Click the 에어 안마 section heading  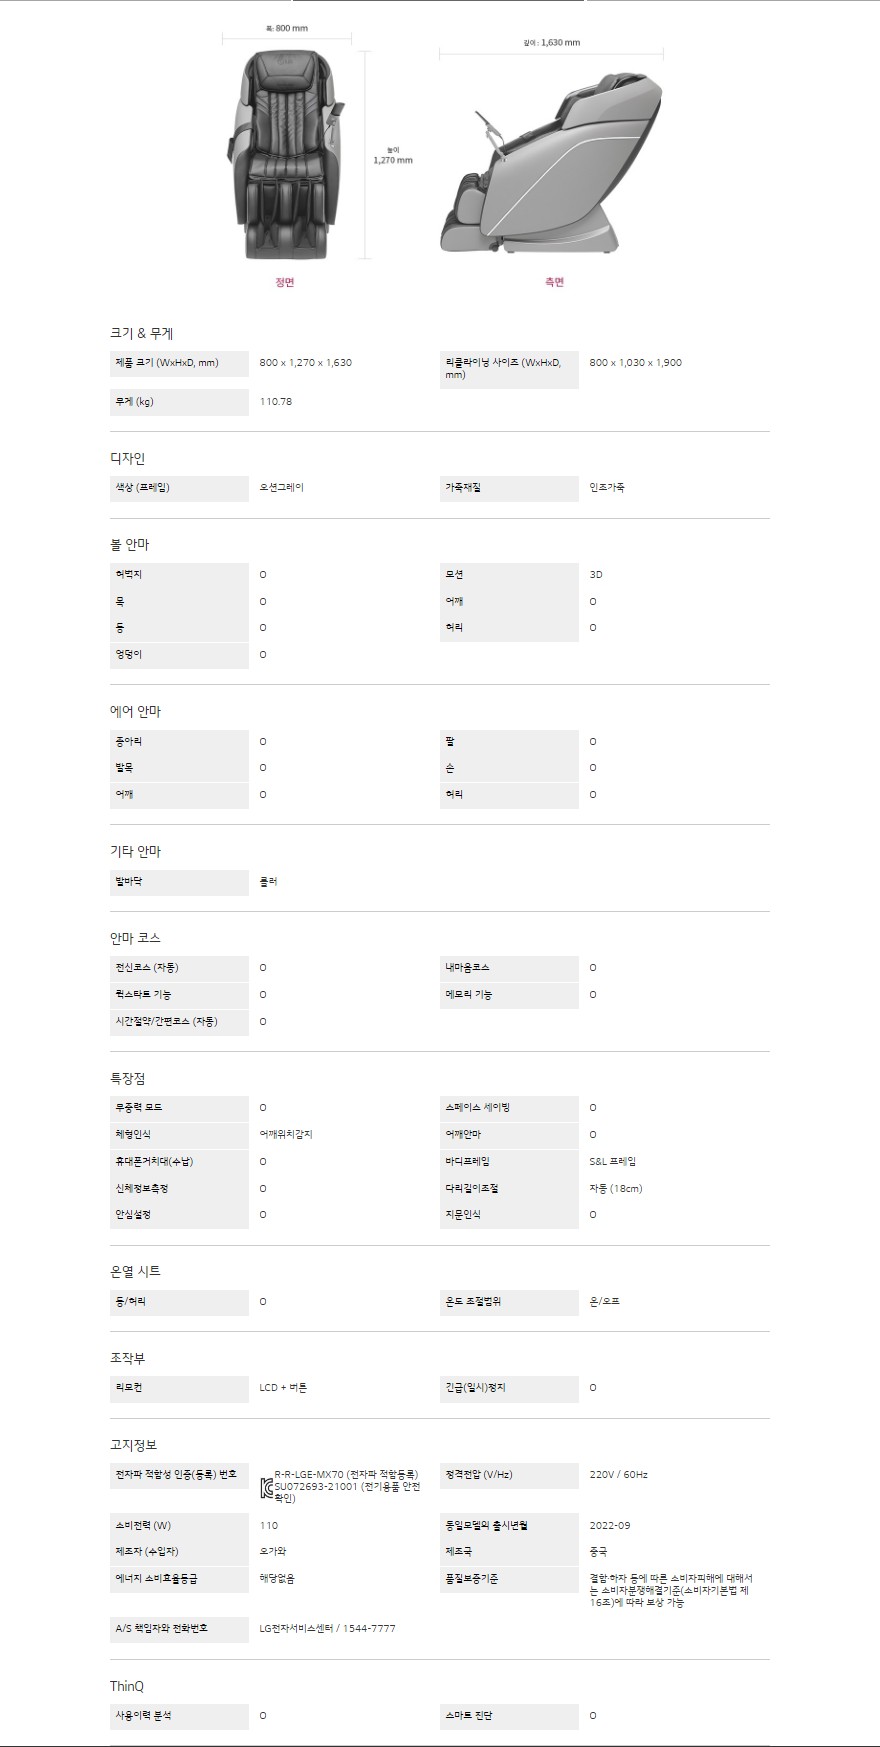(x=135, y=711)
